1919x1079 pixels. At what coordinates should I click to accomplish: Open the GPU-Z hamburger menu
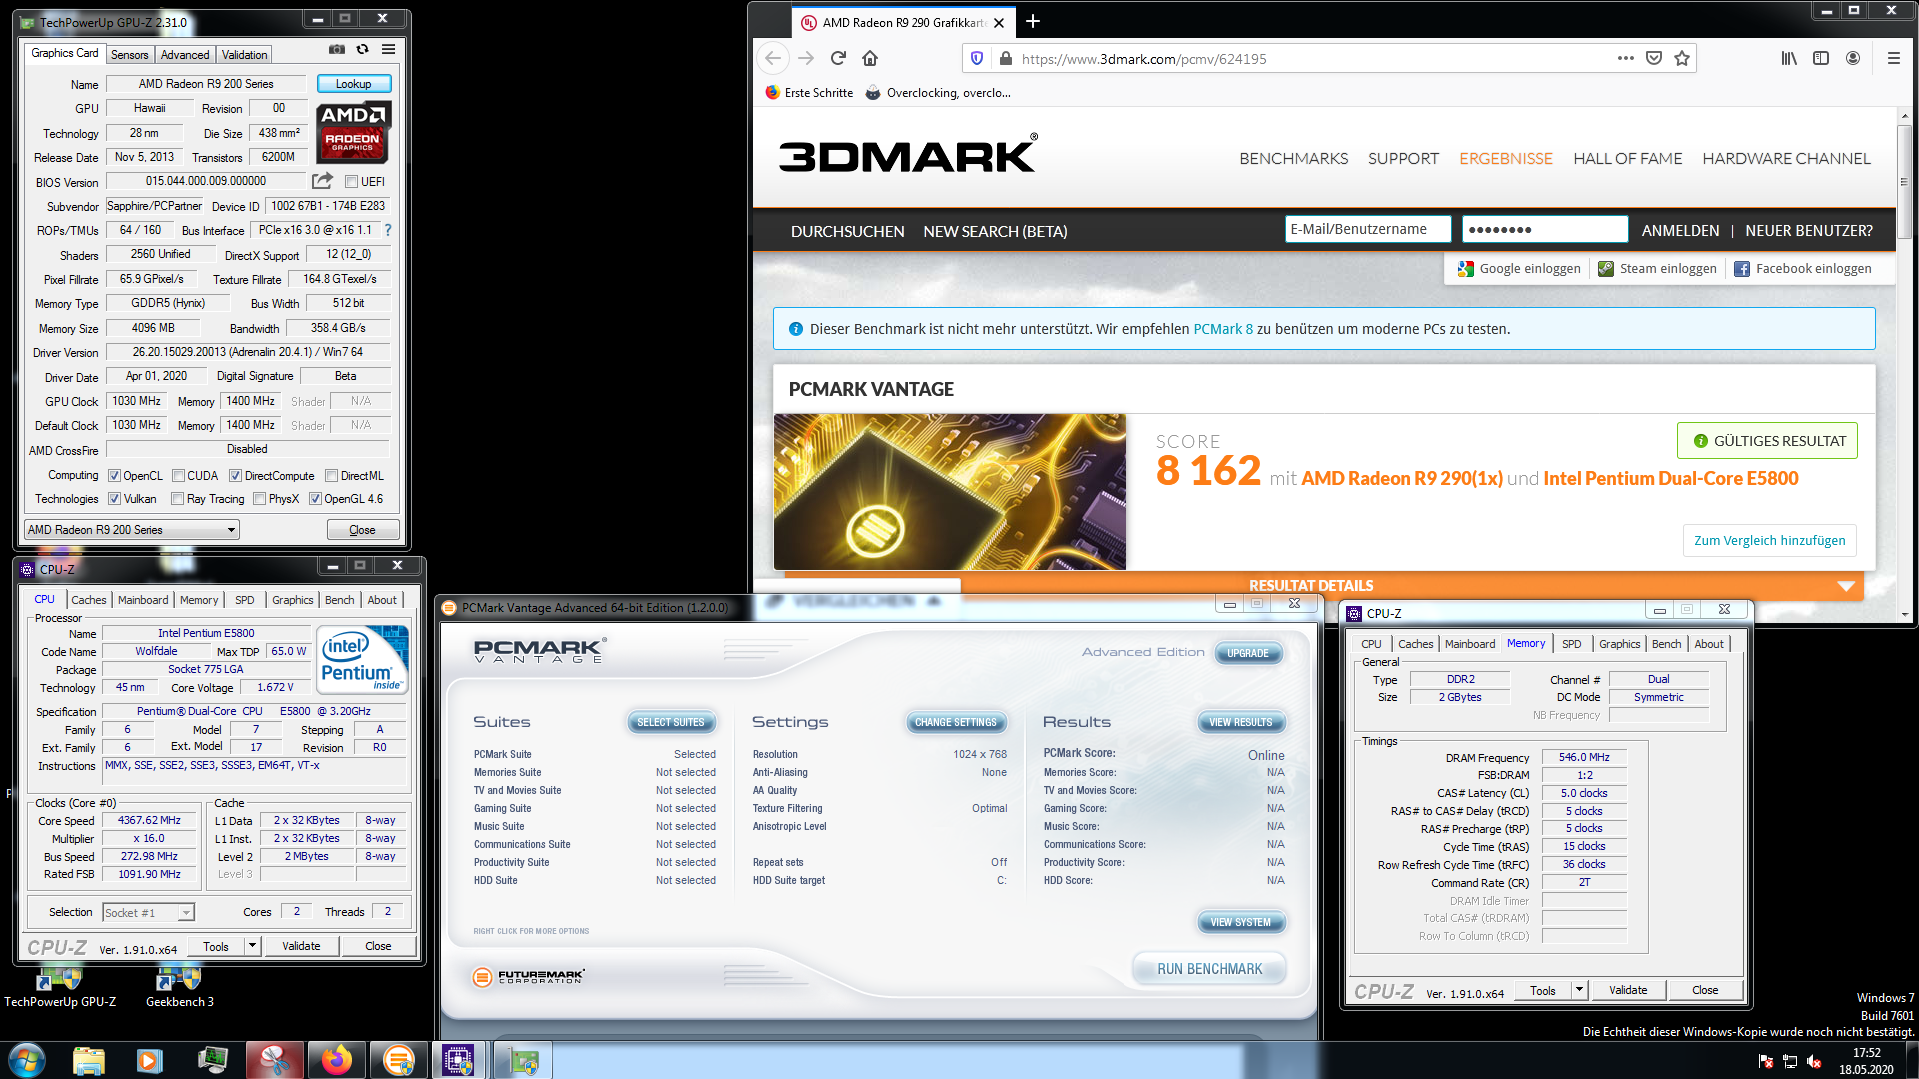click(x=388, y=49)
